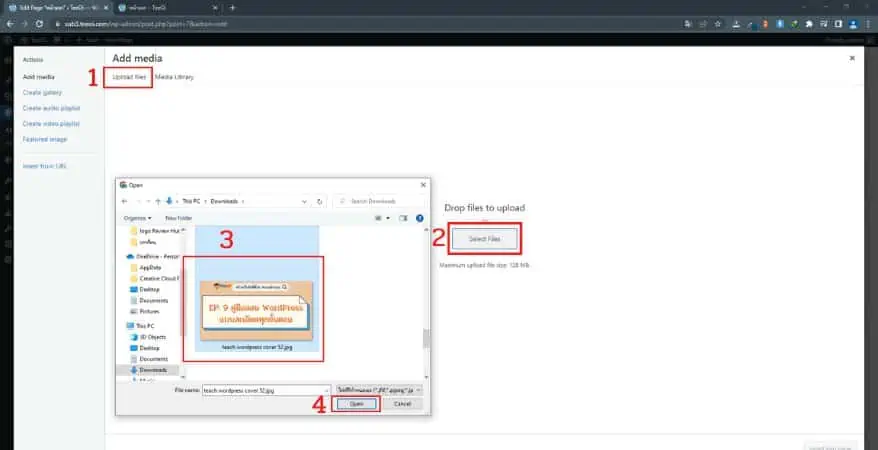878x450 pixels.
Task: Expand the address path history dropdown
Action: click(304, 201)
